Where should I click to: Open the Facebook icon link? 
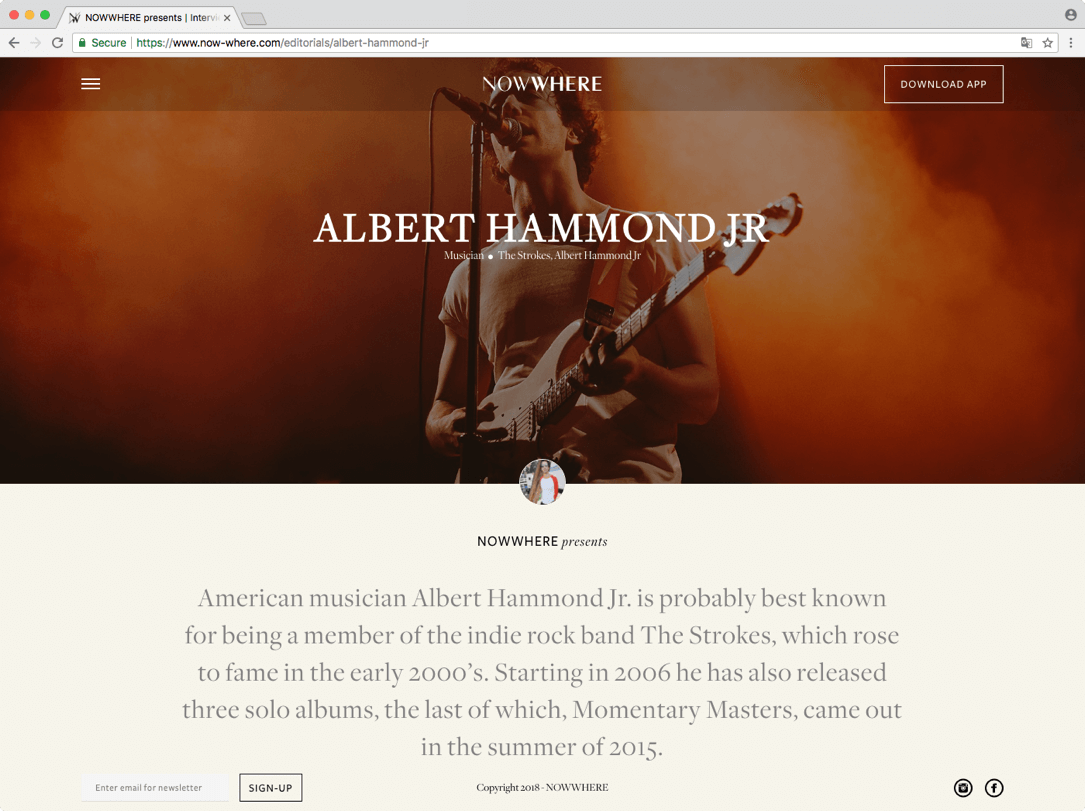click(994, 787)
